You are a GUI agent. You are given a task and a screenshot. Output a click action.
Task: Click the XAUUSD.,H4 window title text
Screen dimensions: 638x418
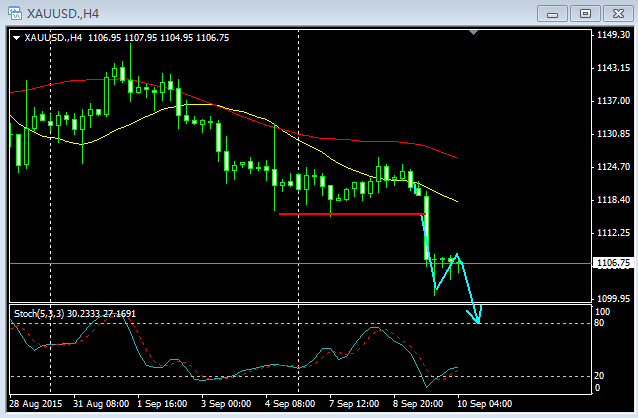(63, 14)
